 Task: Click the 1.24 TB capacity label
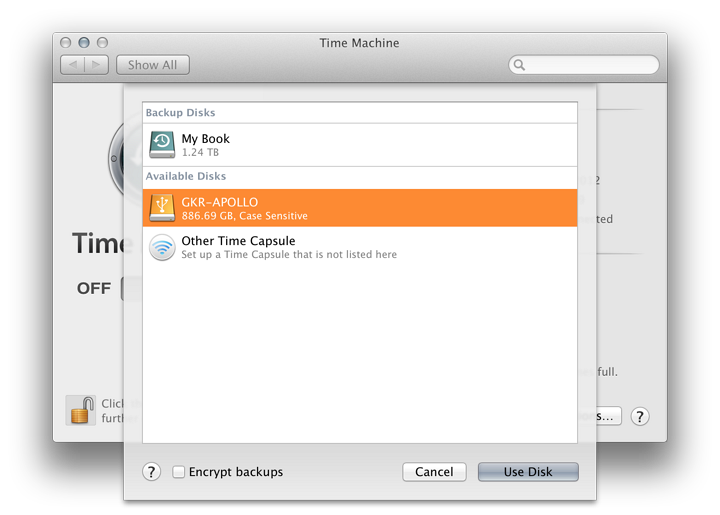[200, 152]
